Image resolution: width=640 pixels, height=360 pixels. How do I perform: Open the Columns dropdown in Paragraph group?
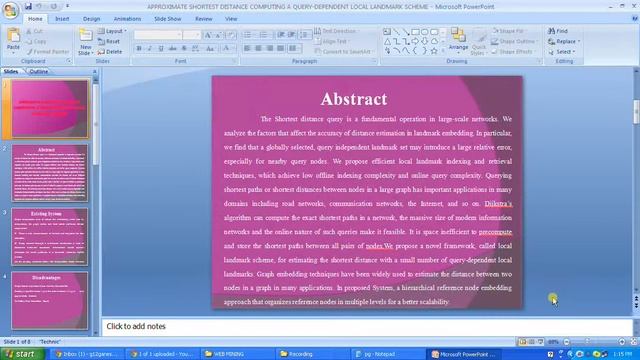(x=294, y=49)
